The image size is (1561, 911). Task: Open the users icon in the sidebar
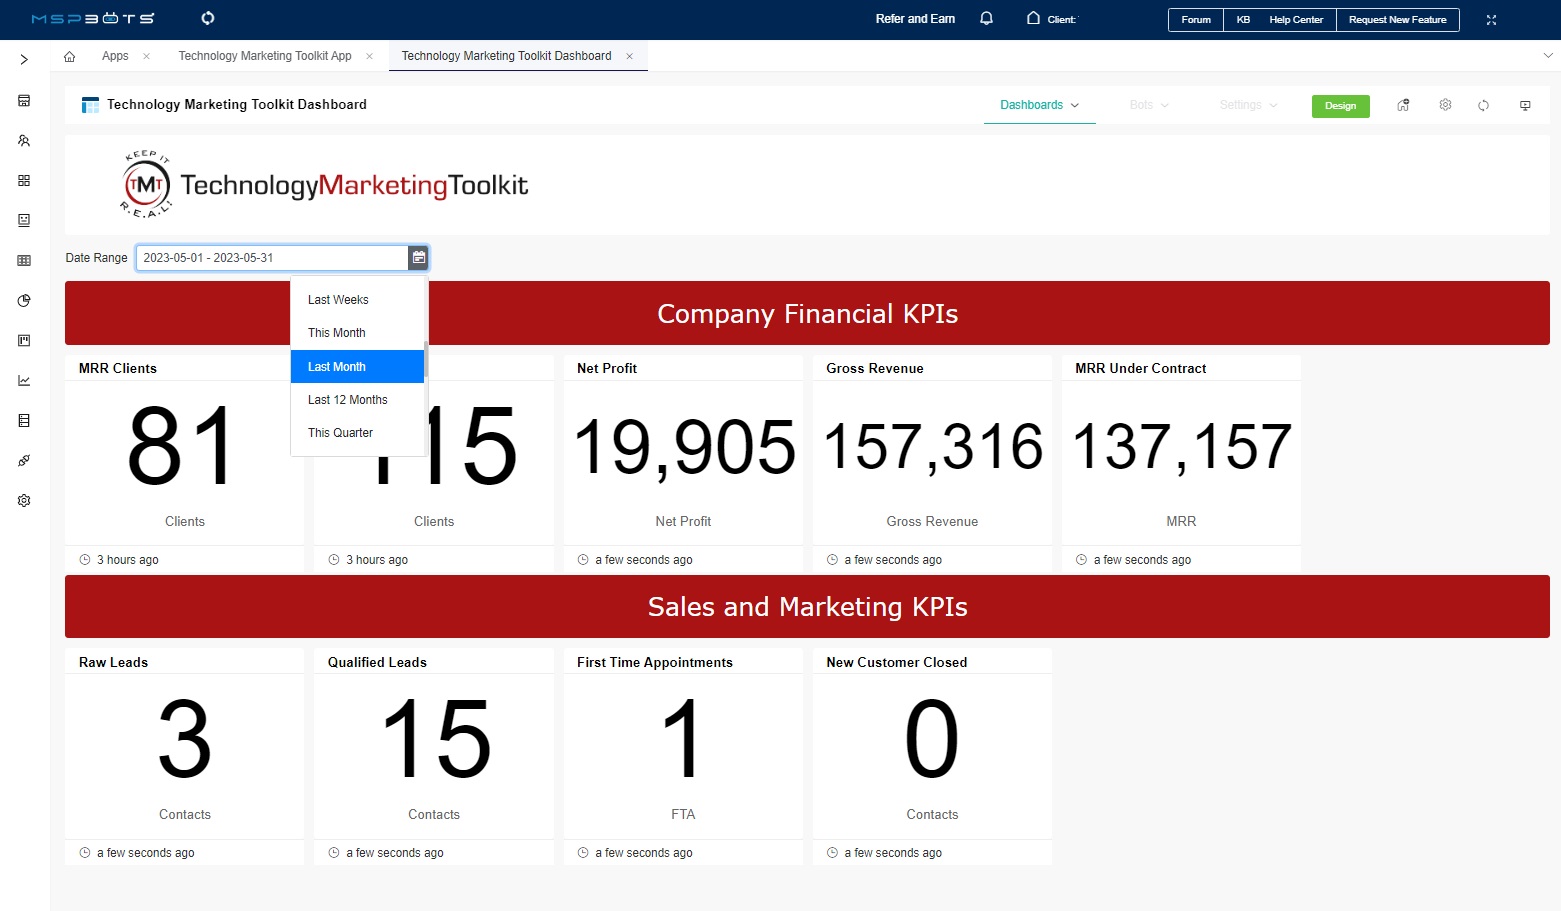tap(24, 141)
